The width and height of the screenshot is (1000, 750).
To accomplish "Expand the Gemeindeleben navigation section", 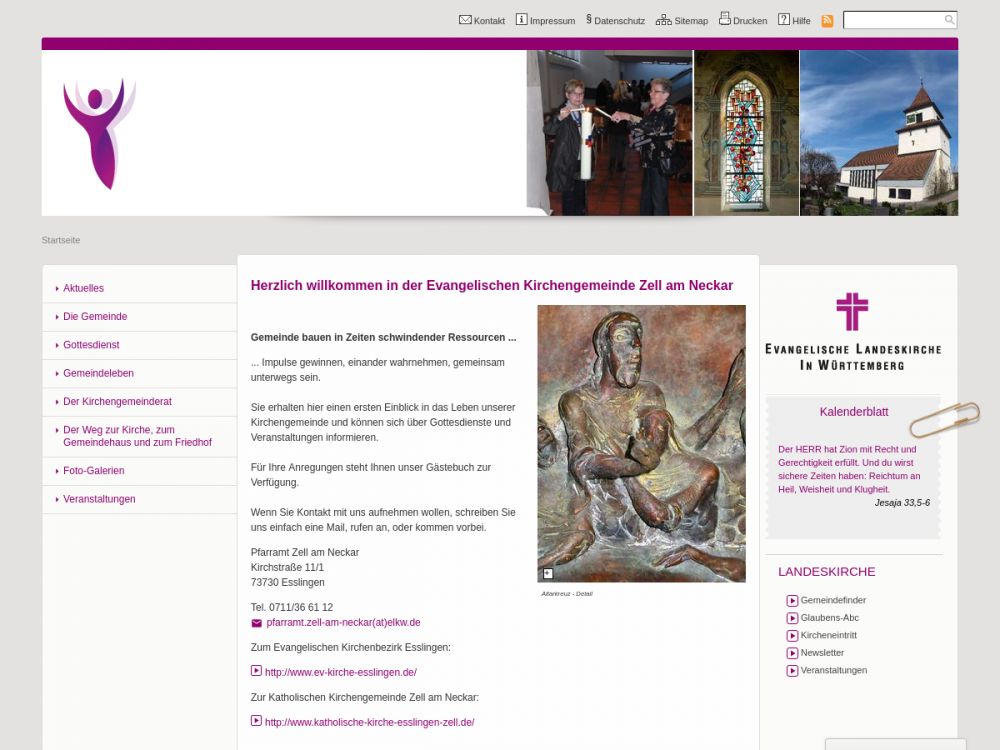I will pos(98,374).
